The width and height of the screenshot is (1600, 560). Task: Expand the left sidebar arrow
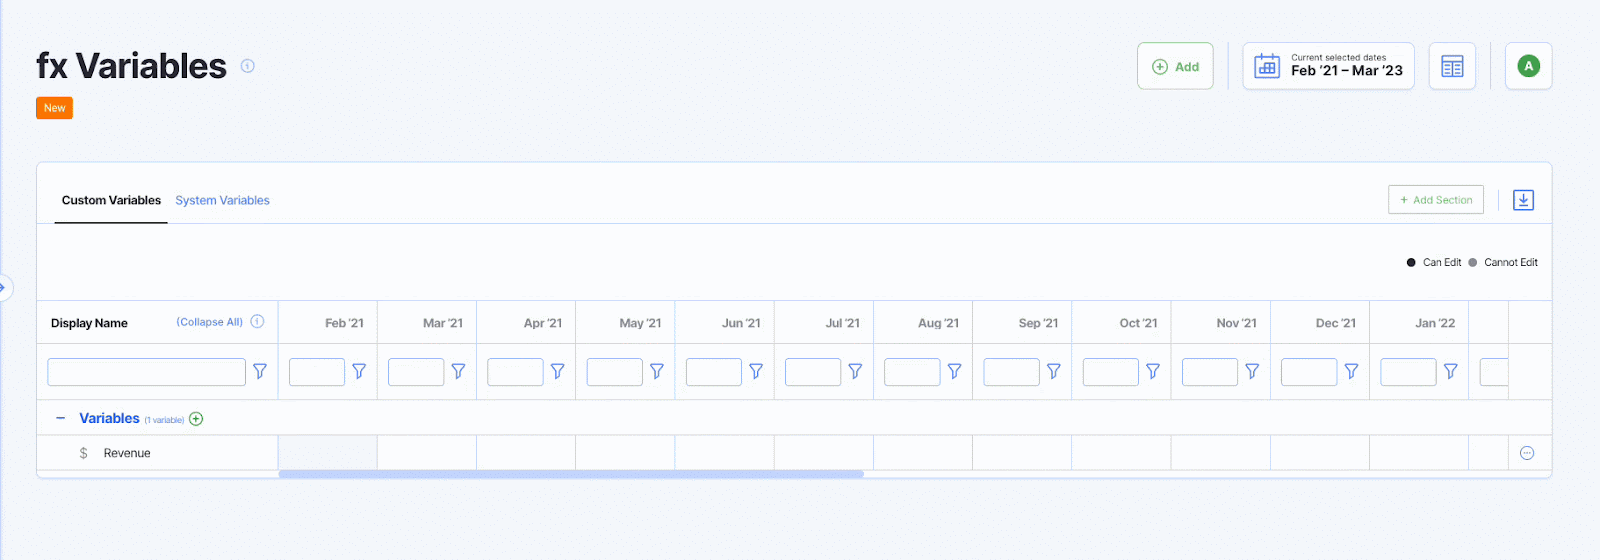coord(3,288)
